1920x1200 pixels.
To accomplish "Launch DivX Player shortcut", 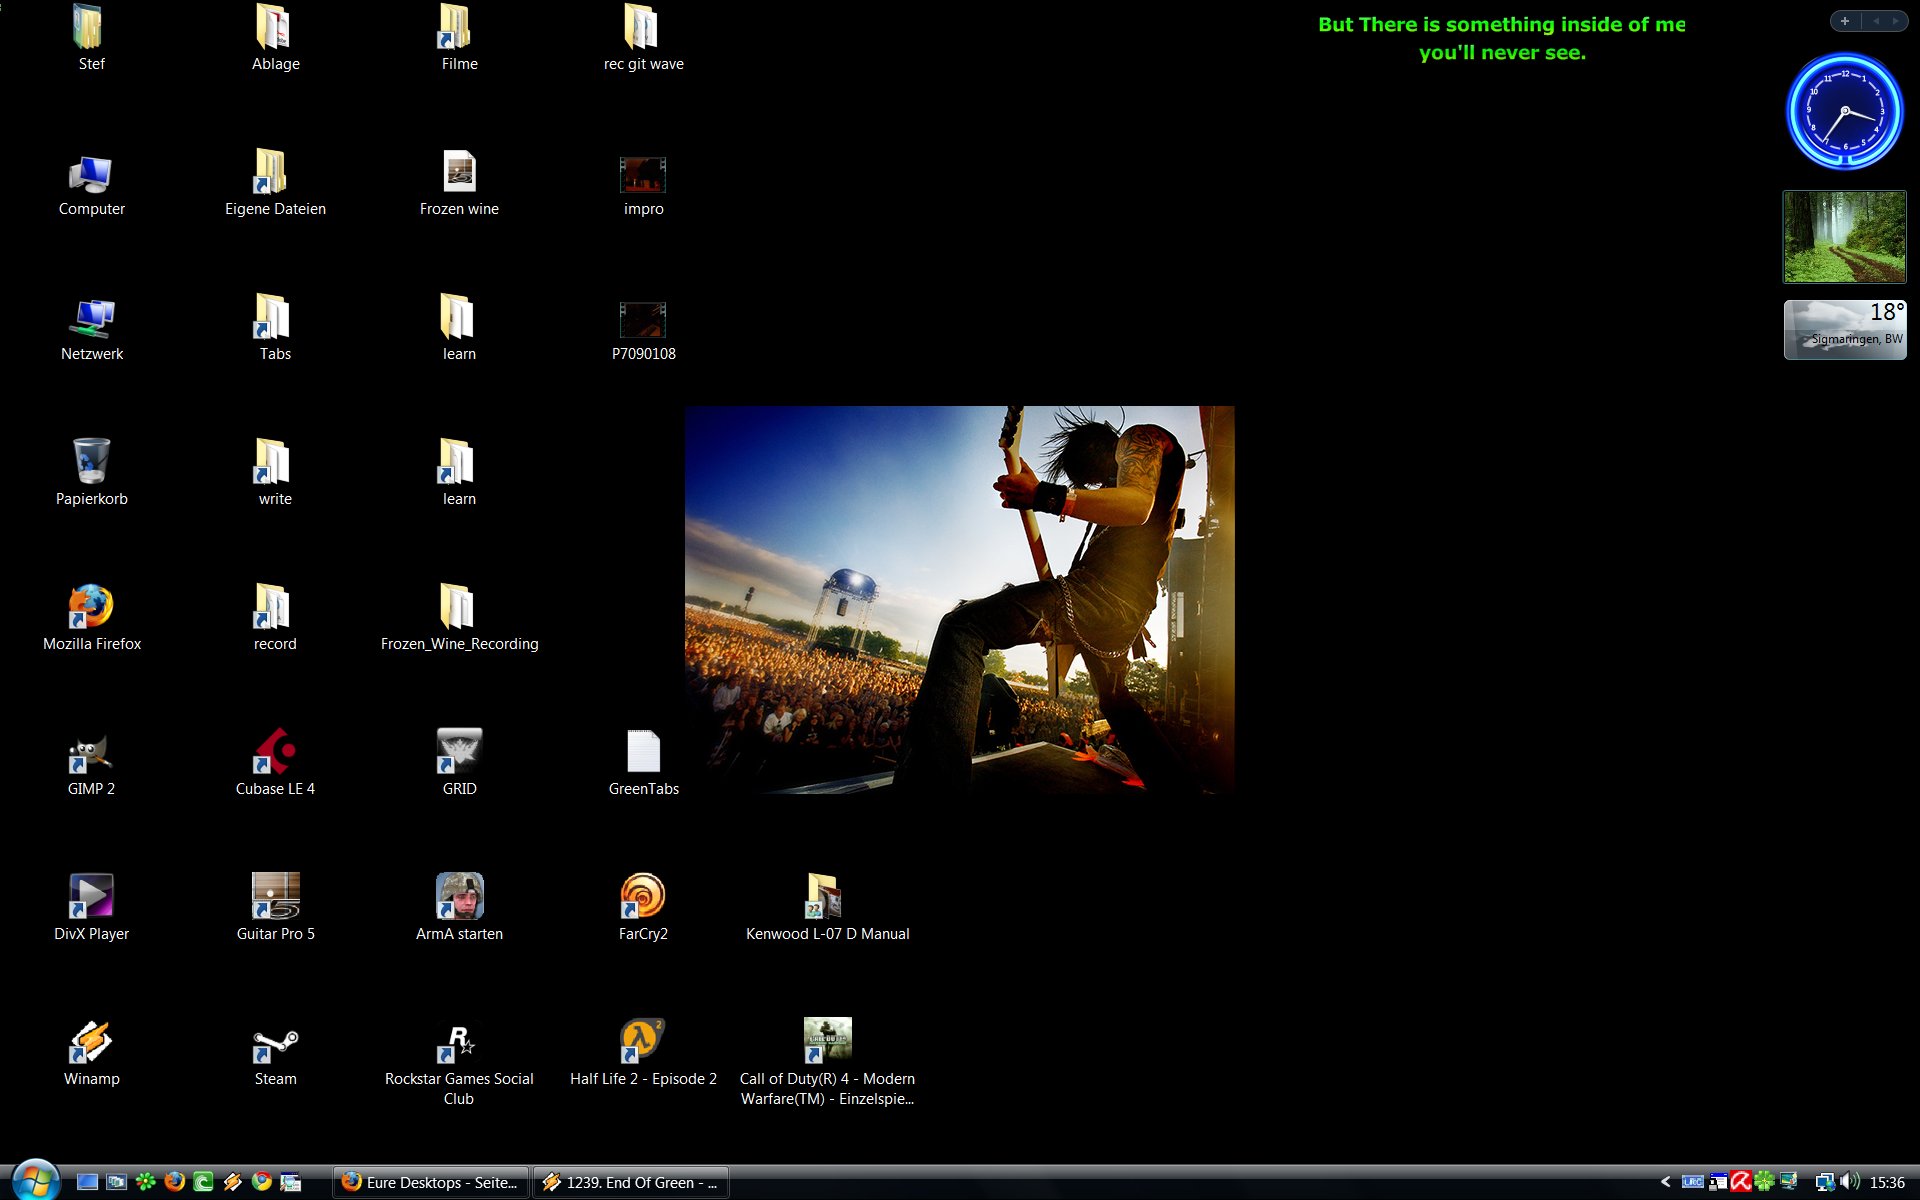I will (x=91, y=909).
